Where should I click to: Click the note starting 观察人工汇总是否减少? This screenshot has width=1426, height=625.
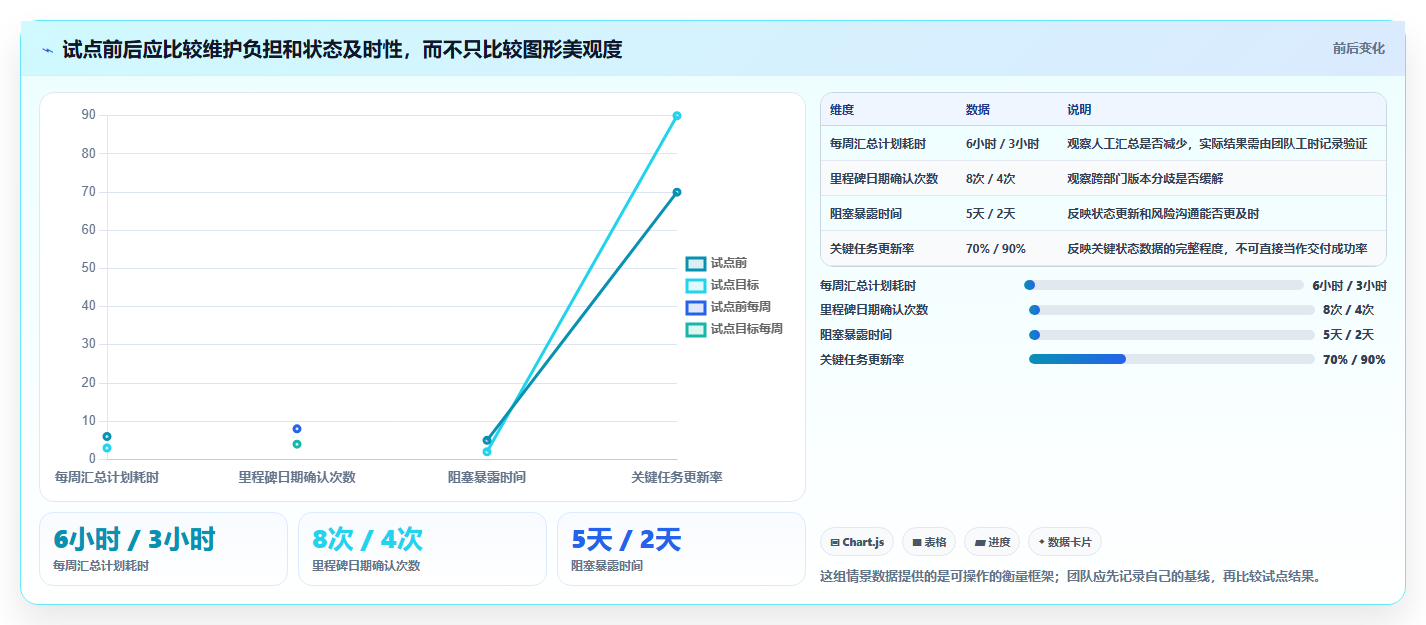pyautogui.click(x=1217, y=144)
